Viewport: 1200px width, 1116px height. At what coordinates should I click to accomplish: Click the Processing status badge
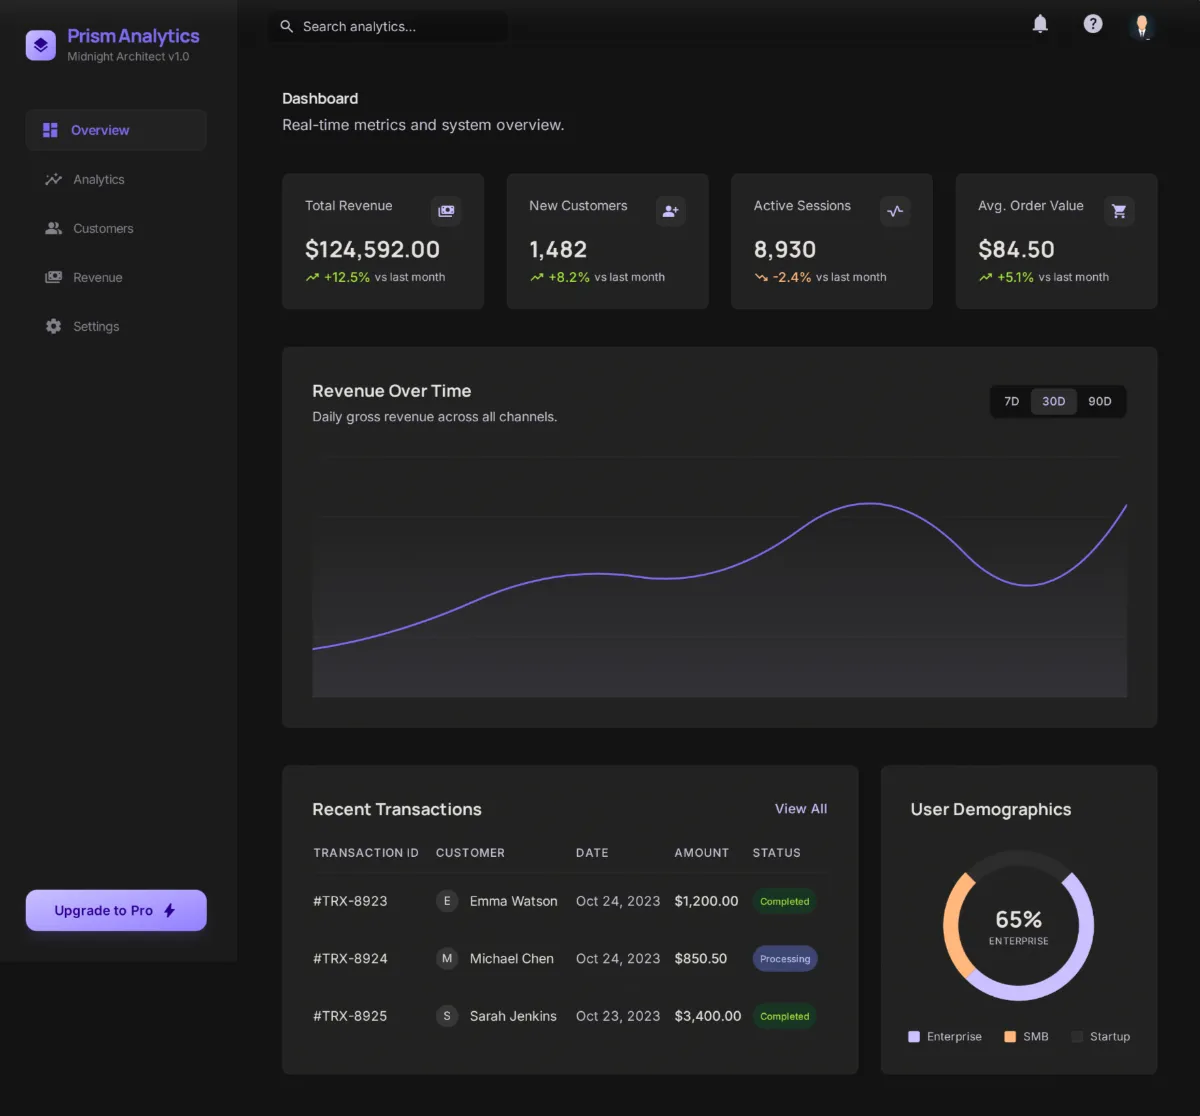[x=785, y=958]
